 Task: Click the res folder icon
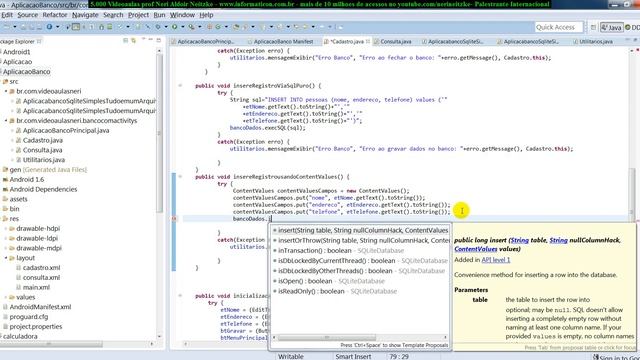click(5, 219)
